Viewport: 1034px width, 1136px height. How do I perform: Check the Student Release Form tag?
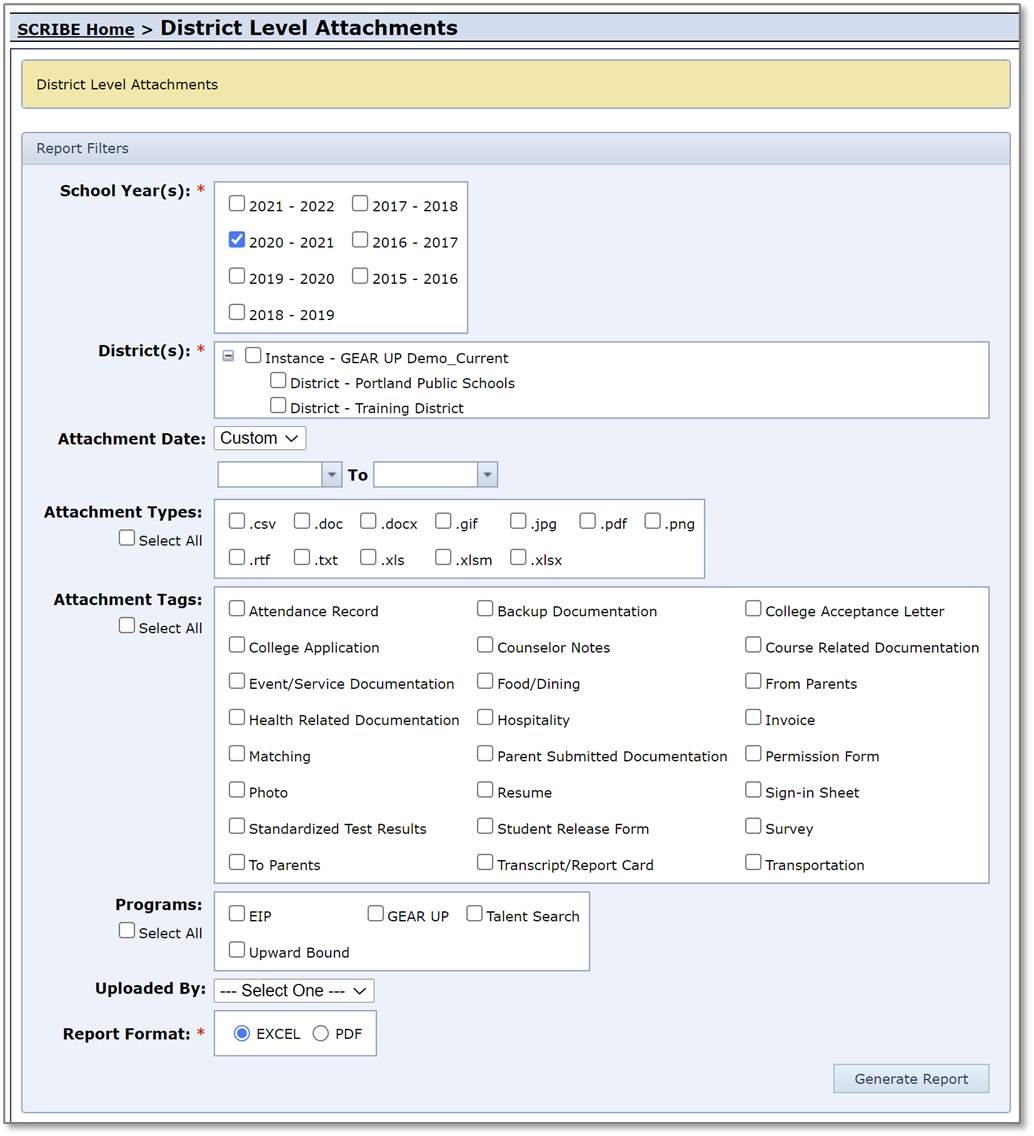tap(485, 826)
